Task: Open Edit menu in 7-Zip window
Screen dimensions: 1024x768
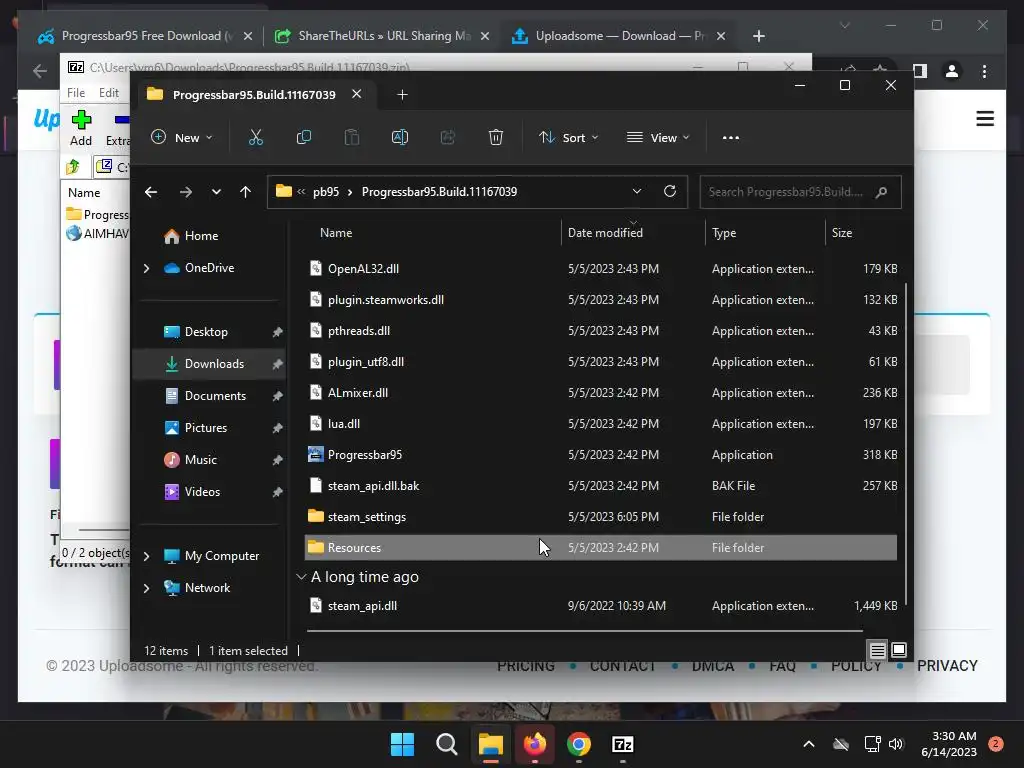Action: point(108,93)
